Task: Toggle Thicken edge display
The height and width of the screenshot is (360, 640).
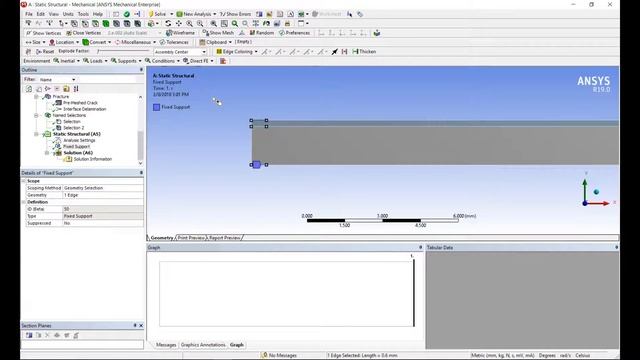Action: pyautogui.click(x=364, y=51)
